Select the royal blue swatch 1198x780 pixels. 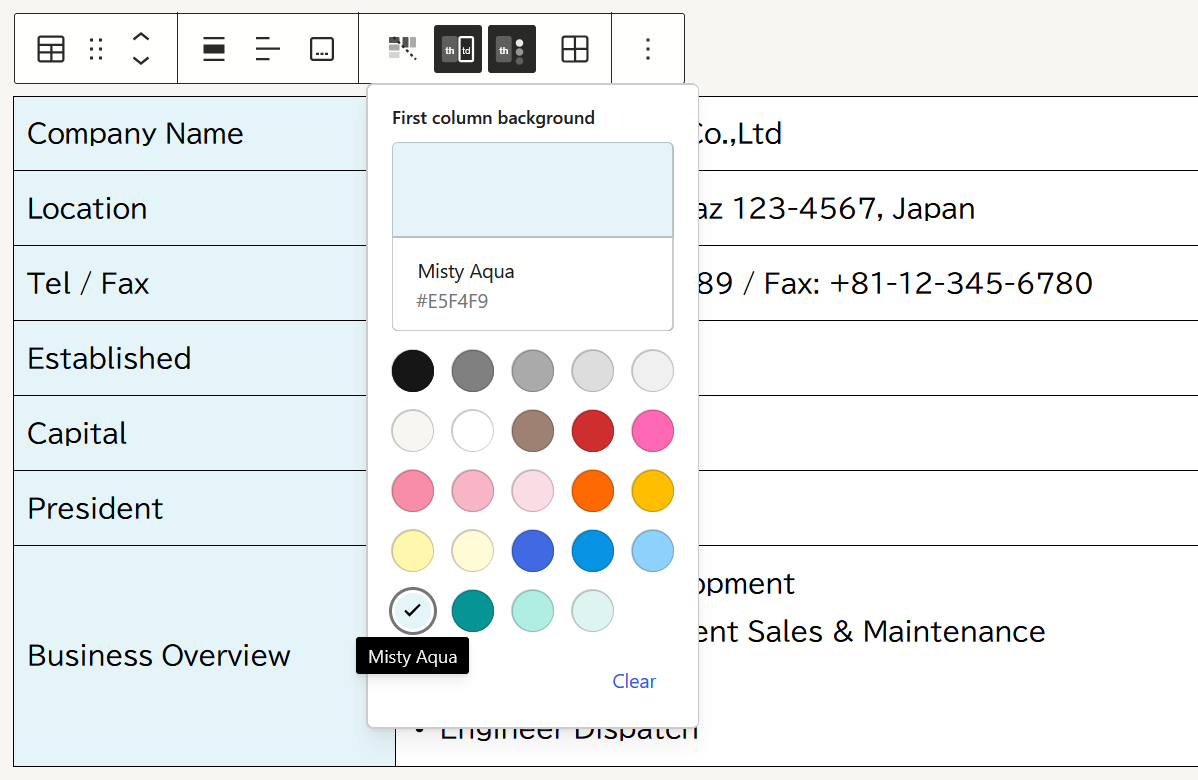click(533, 551)
